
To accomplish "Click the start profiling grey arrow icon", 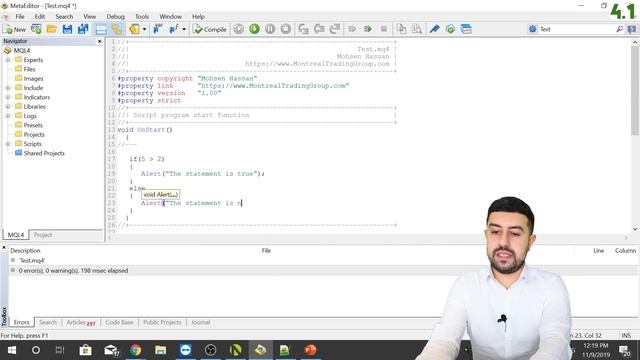I will 352,29.
